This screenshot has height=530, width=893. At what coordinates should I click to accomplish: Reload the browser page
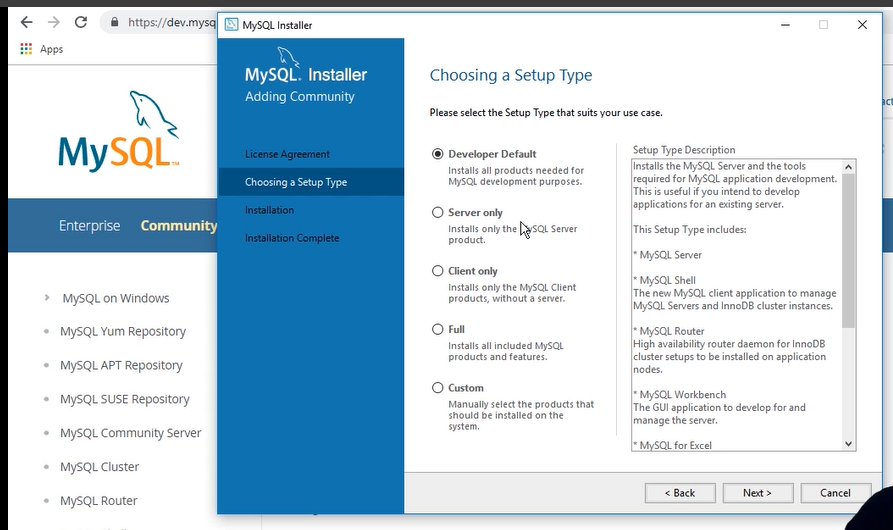[81, 22]
